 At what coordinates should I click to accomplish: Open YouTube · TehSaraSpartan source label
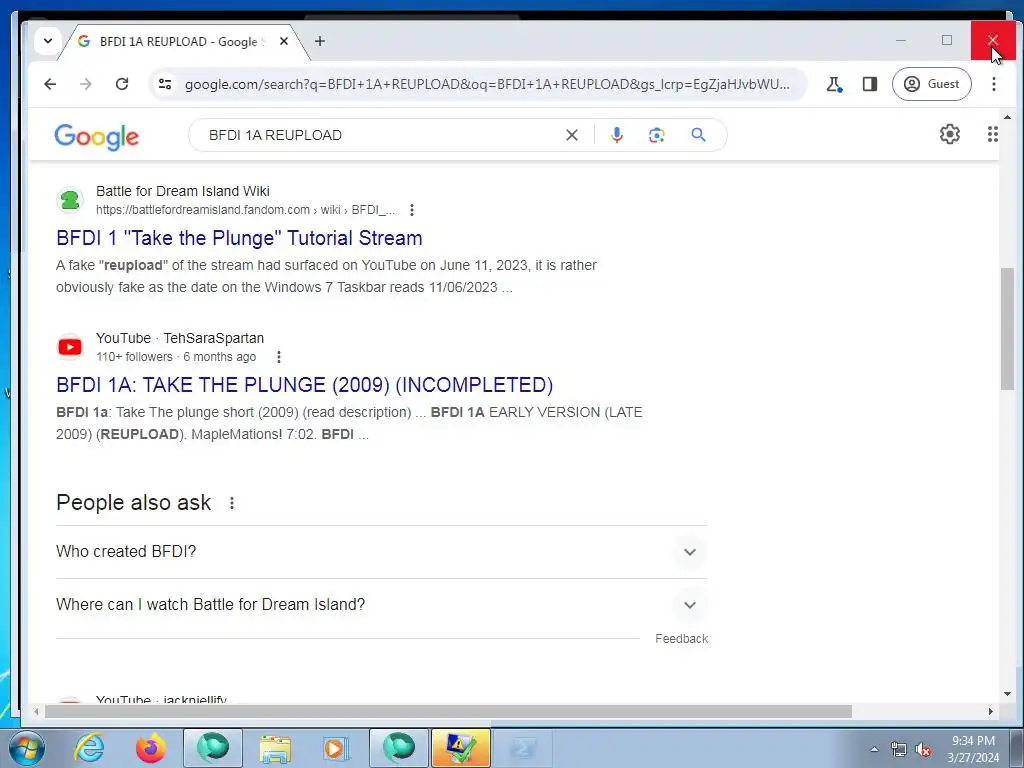click(180, 338)
